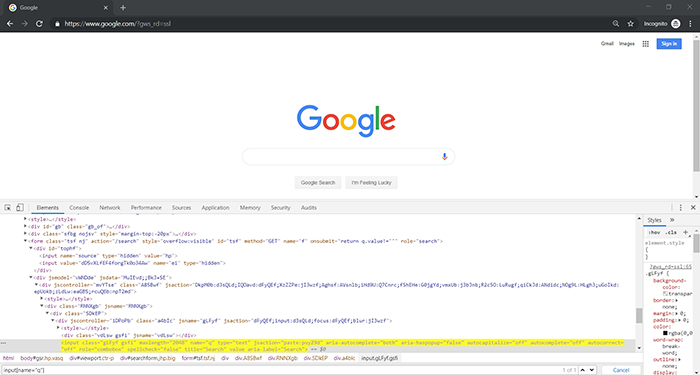Image resolution: width=700 pixels, height=375 pixels.
Task: Add a new style rule with plus icon
Action: (686, 232)
